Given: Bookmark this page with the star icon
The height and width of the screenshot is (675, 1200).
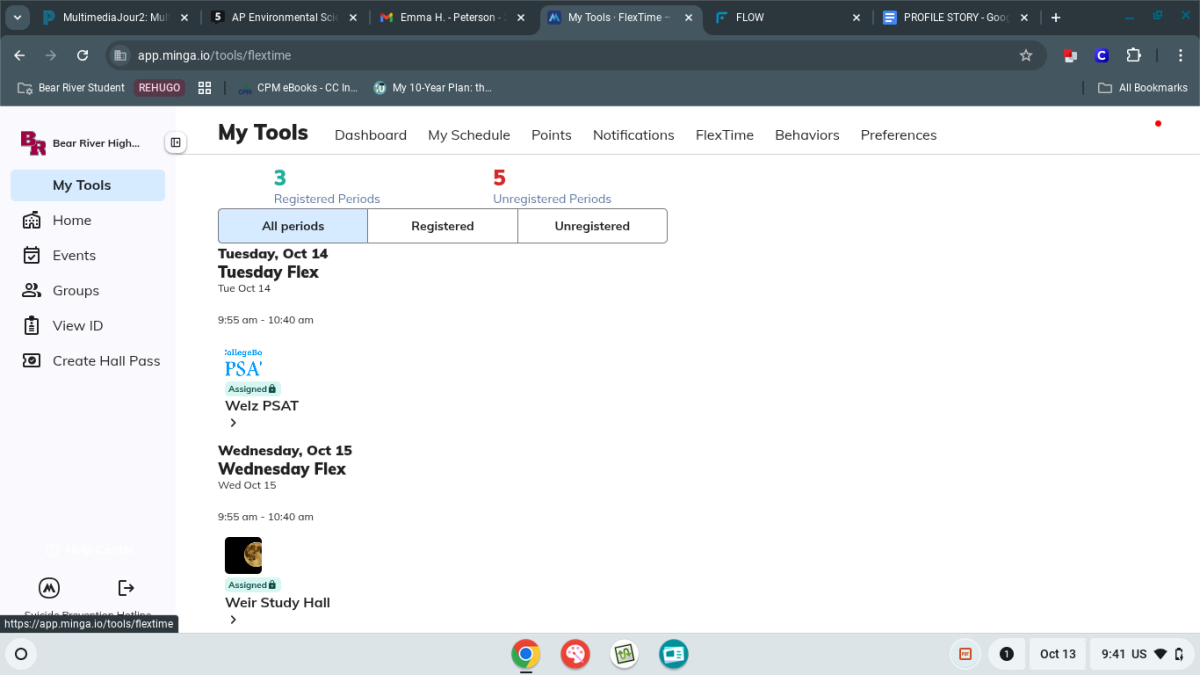Looking at the screenshot, I should click(1025, 55).
